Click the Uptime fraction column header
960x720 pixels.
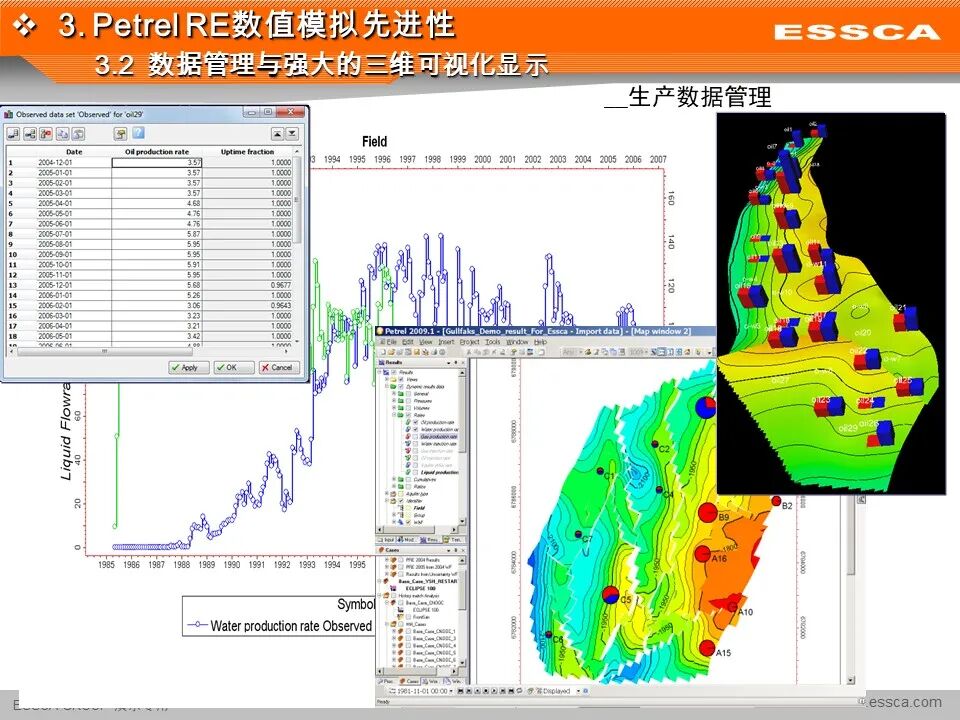point(247,151)
